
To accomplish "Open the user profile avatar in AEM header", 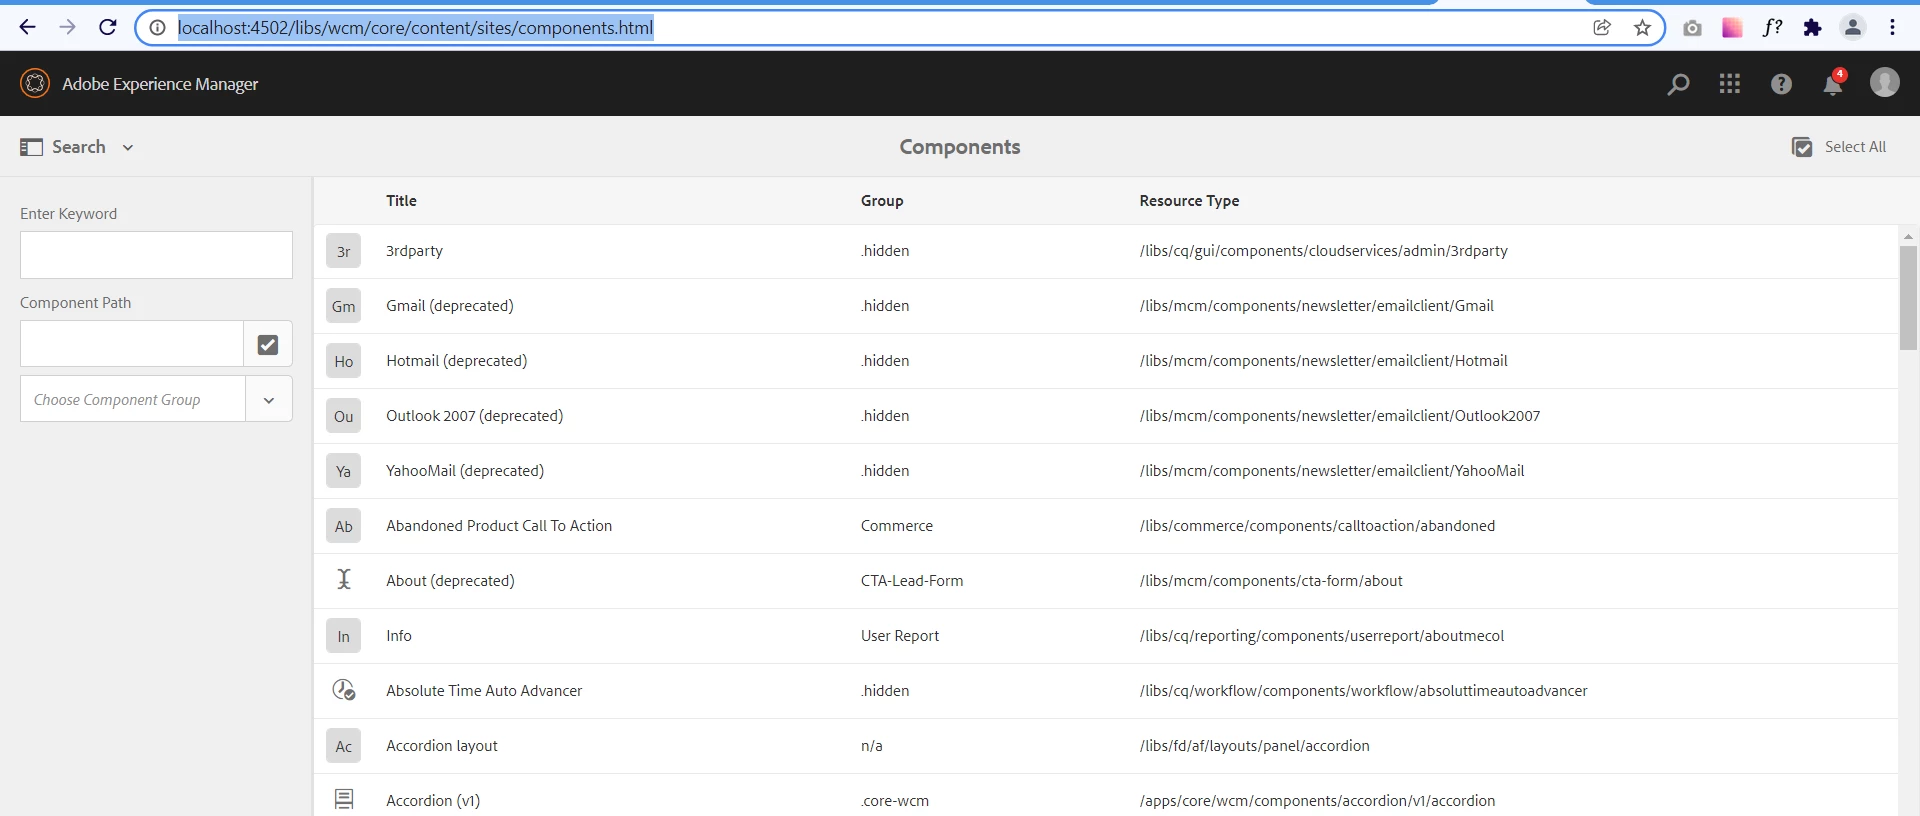I will point(1885,83).
